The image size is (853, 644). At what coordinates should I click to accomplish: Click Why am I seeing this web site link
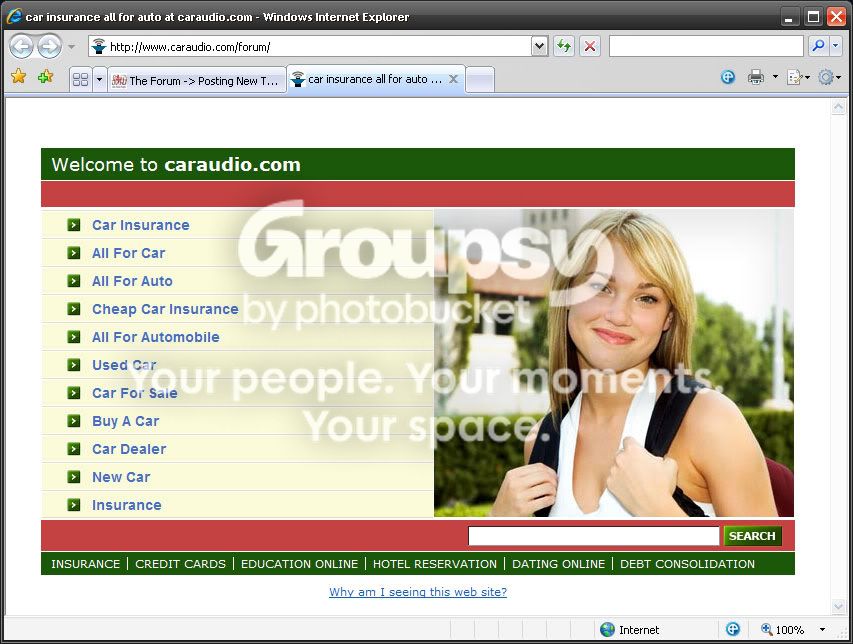pyautogui.click(x=418, y=592)
